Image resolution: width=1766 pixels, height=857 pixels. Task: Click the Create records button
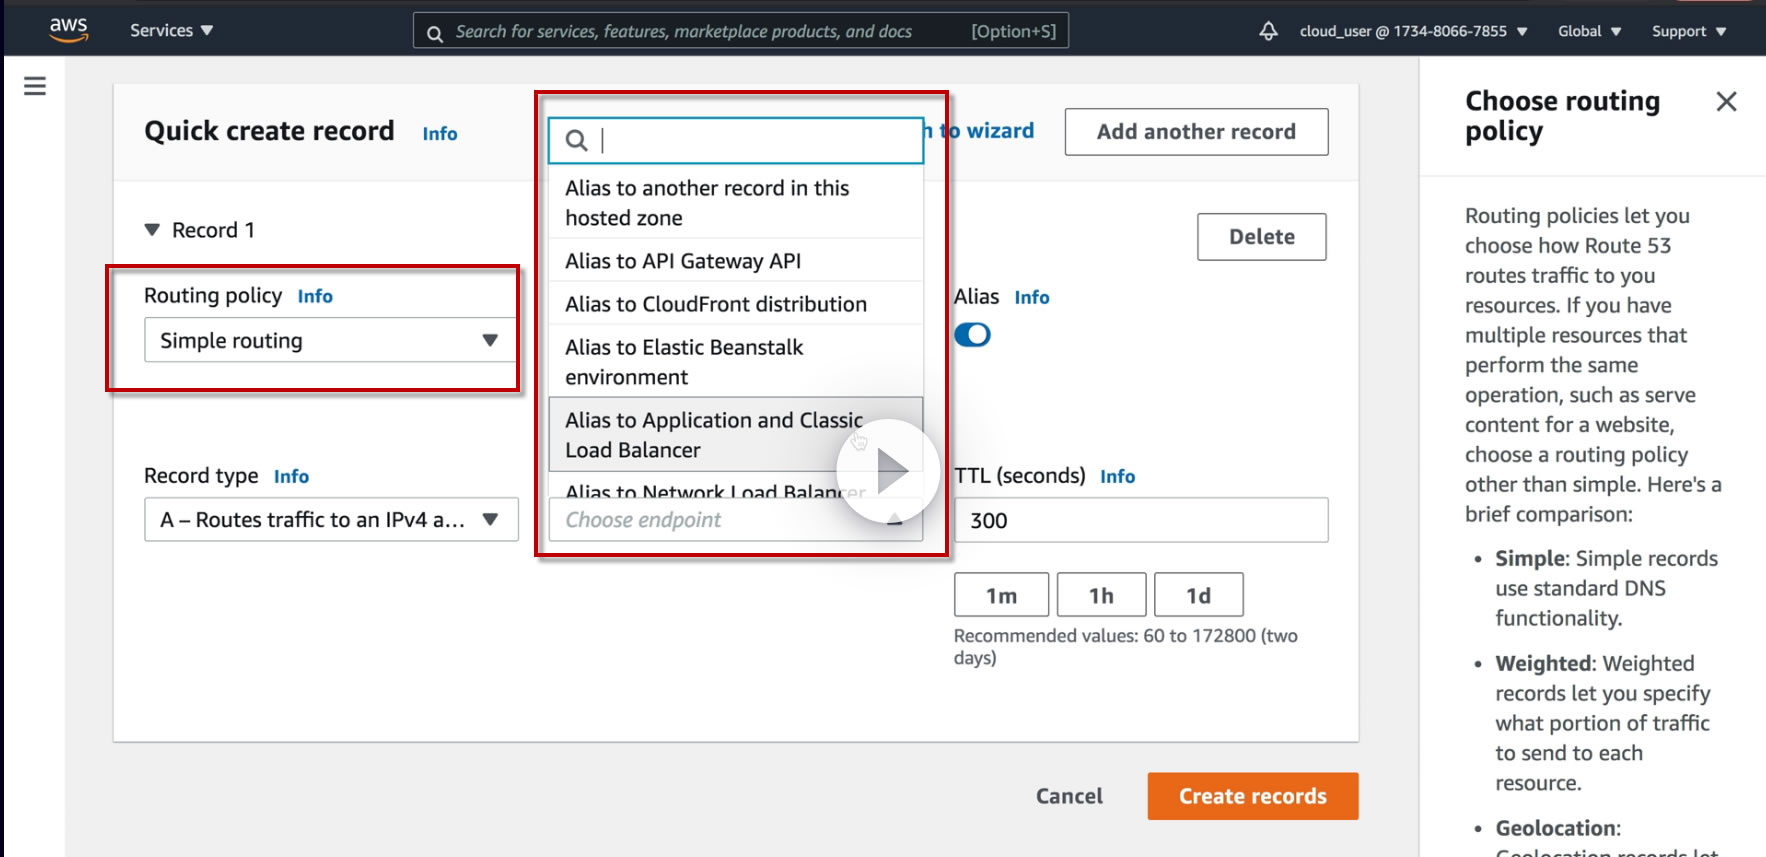click(1252, 796)
